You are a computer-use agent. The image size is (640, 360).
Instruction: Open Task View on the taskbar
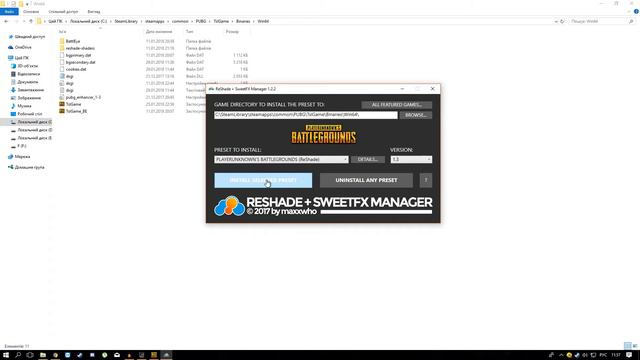(x=30, y=355)
